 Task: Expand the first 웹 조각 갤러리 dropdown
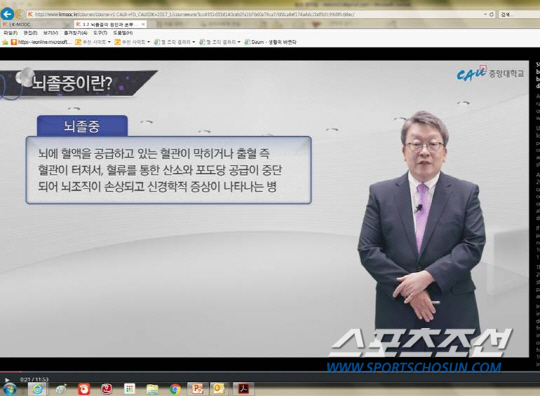pyautogui.click(x=194, y=42)
